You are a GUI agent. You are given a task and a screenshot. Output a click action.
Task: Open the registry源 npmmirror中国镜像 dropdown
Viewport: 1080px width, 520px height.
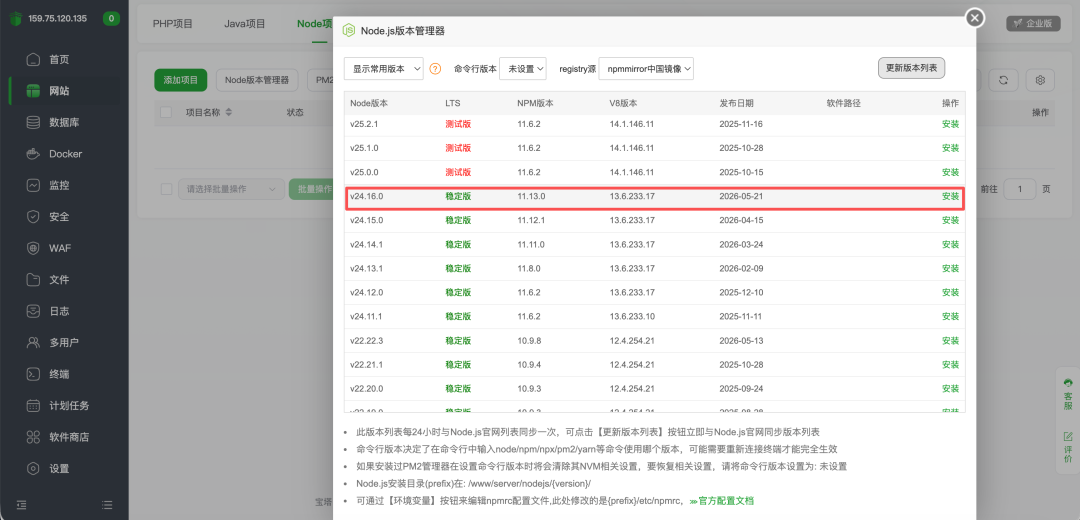click(646, 69)
